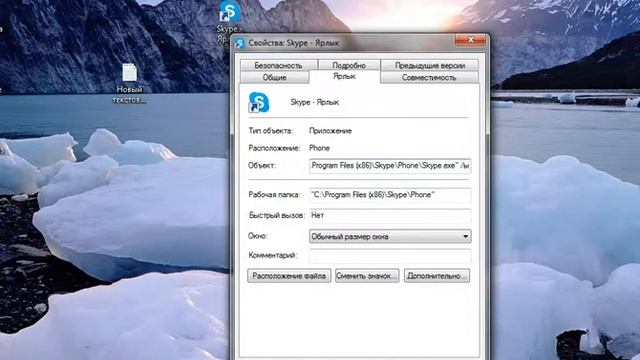Click the Phone location value text

pyautogui.click(x=320, y=148)
